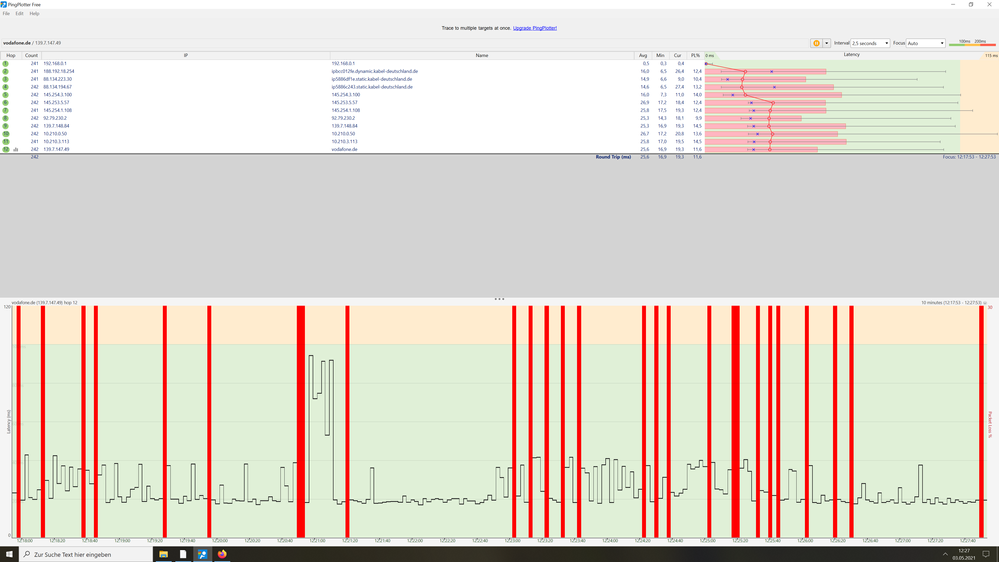The image size is (999, 562).
Task: Click vodafone.de in the Name column
Action: (x=344, y=149)
